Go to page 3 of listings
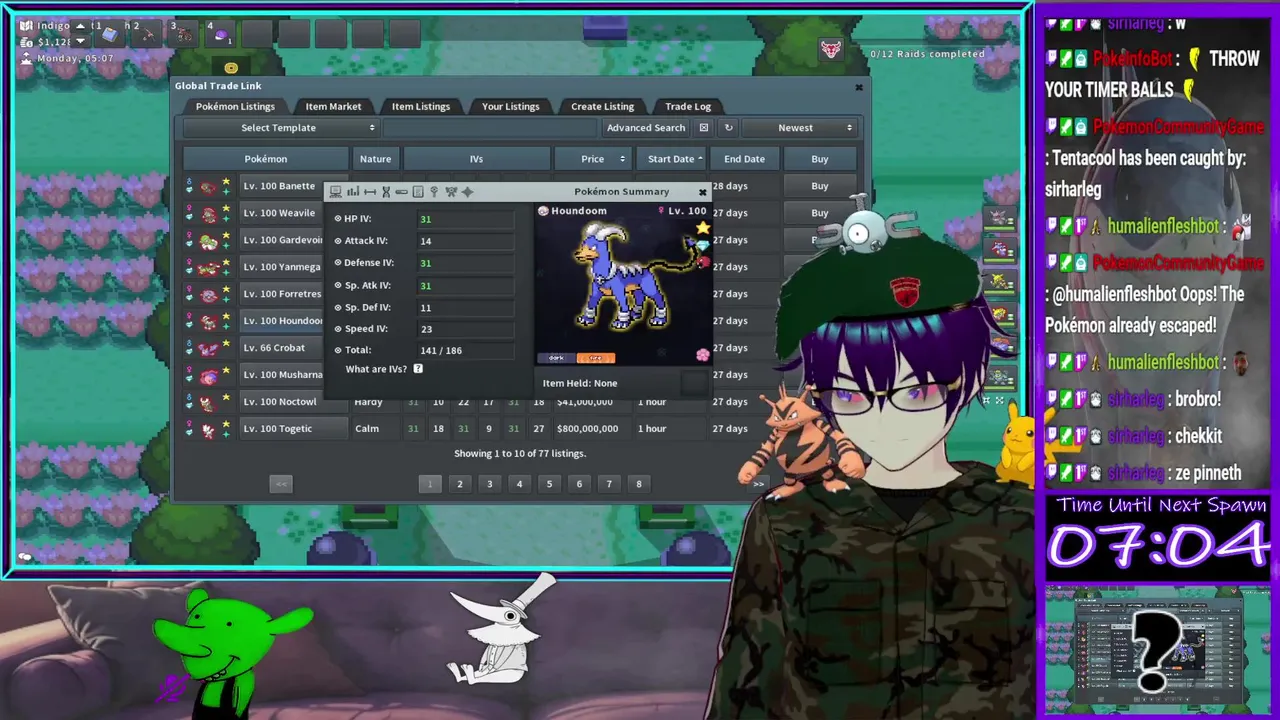 pyautogui.click(x=489, y=484)
